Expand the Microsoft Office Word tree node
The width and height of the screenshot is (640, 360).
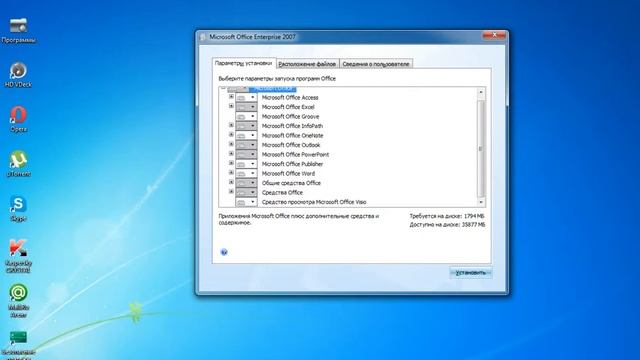click(x=231, y=173)
